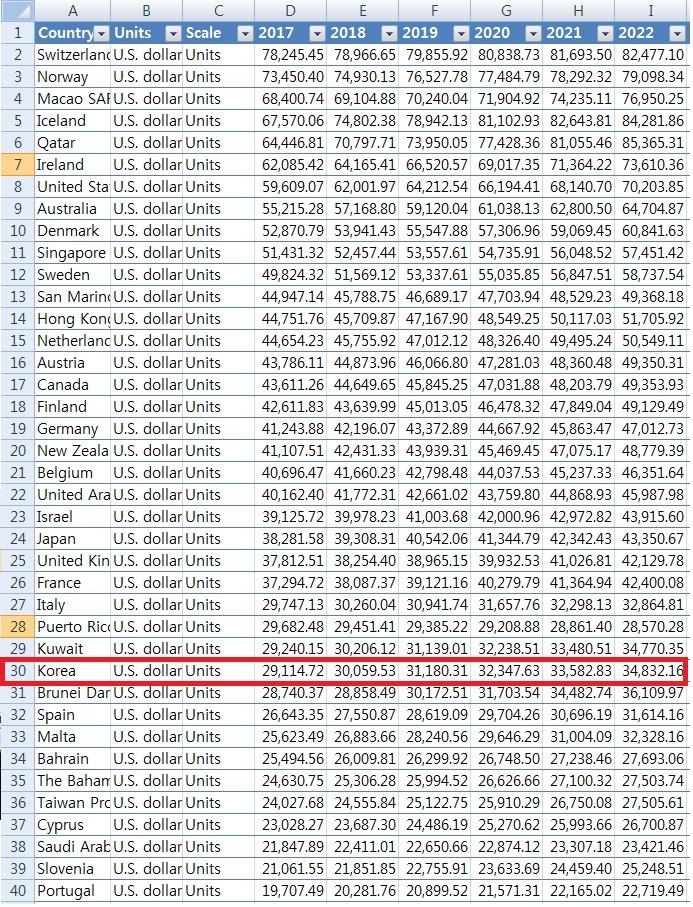The image size is (693, 907).
Task: Click the Germany country cell
Action: pos(73,429)
